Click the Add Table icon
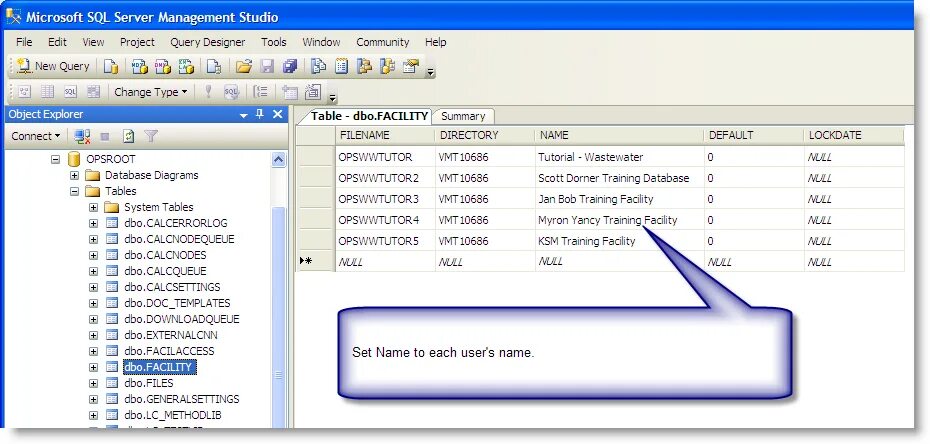 289,92
